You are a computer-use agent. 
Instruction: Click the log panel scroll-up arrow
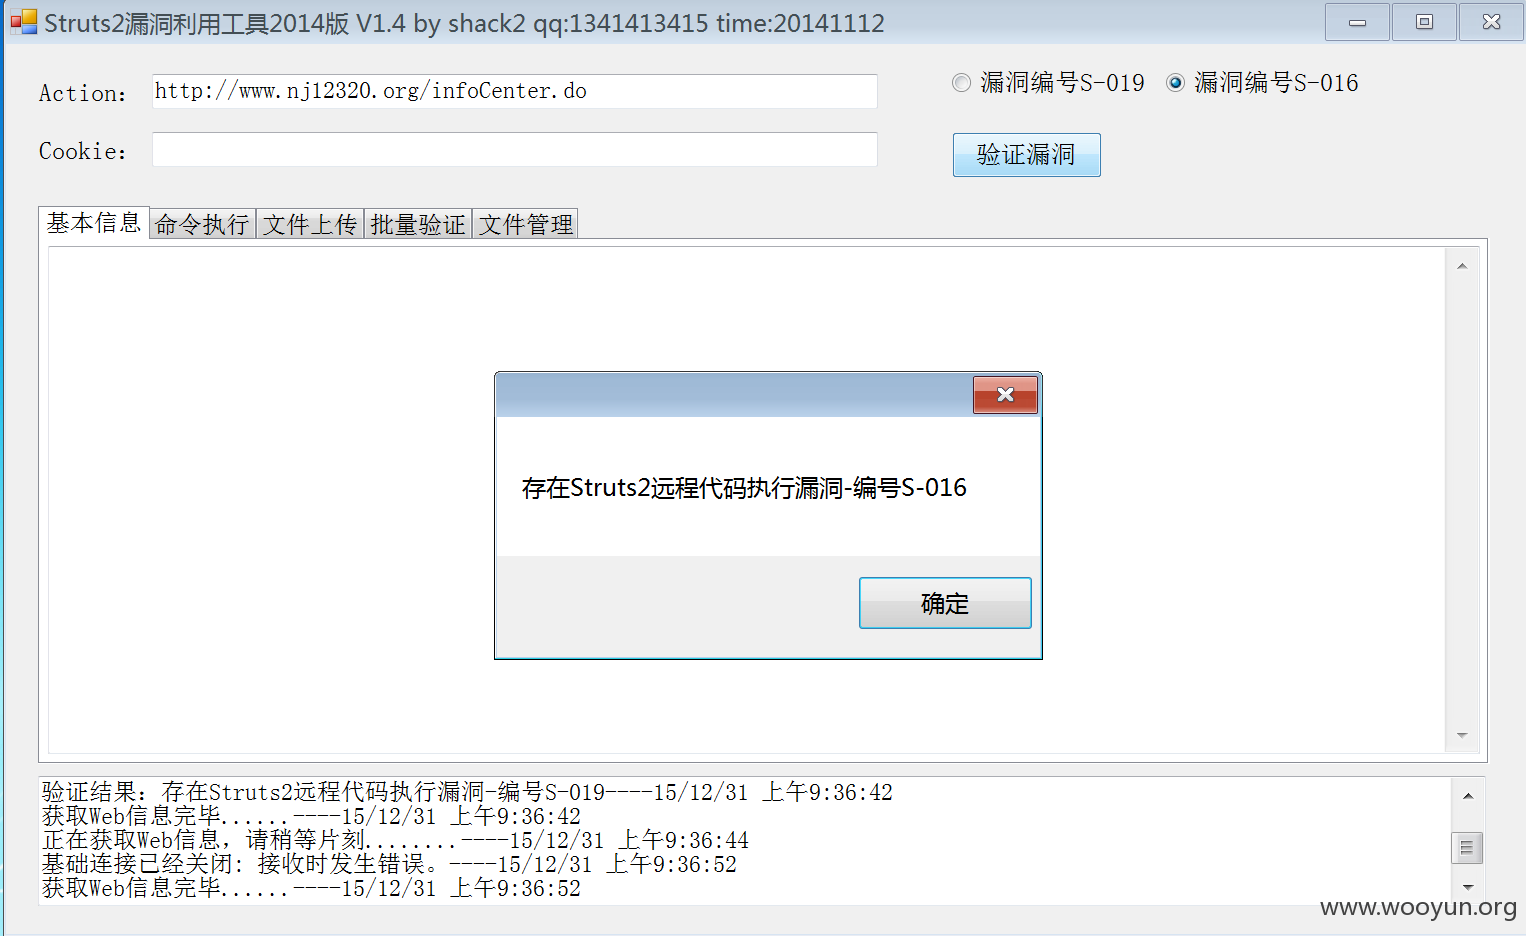coord(1468,796)
